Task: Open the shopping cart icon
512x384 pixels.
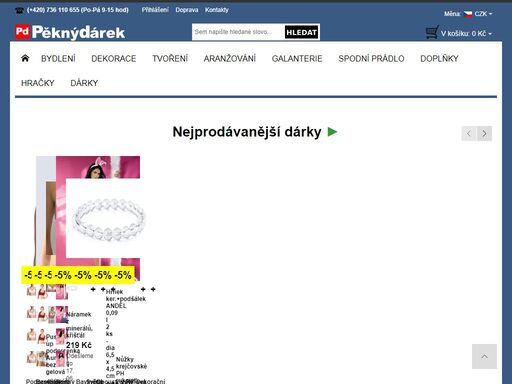Action: [x=432, y=32]
